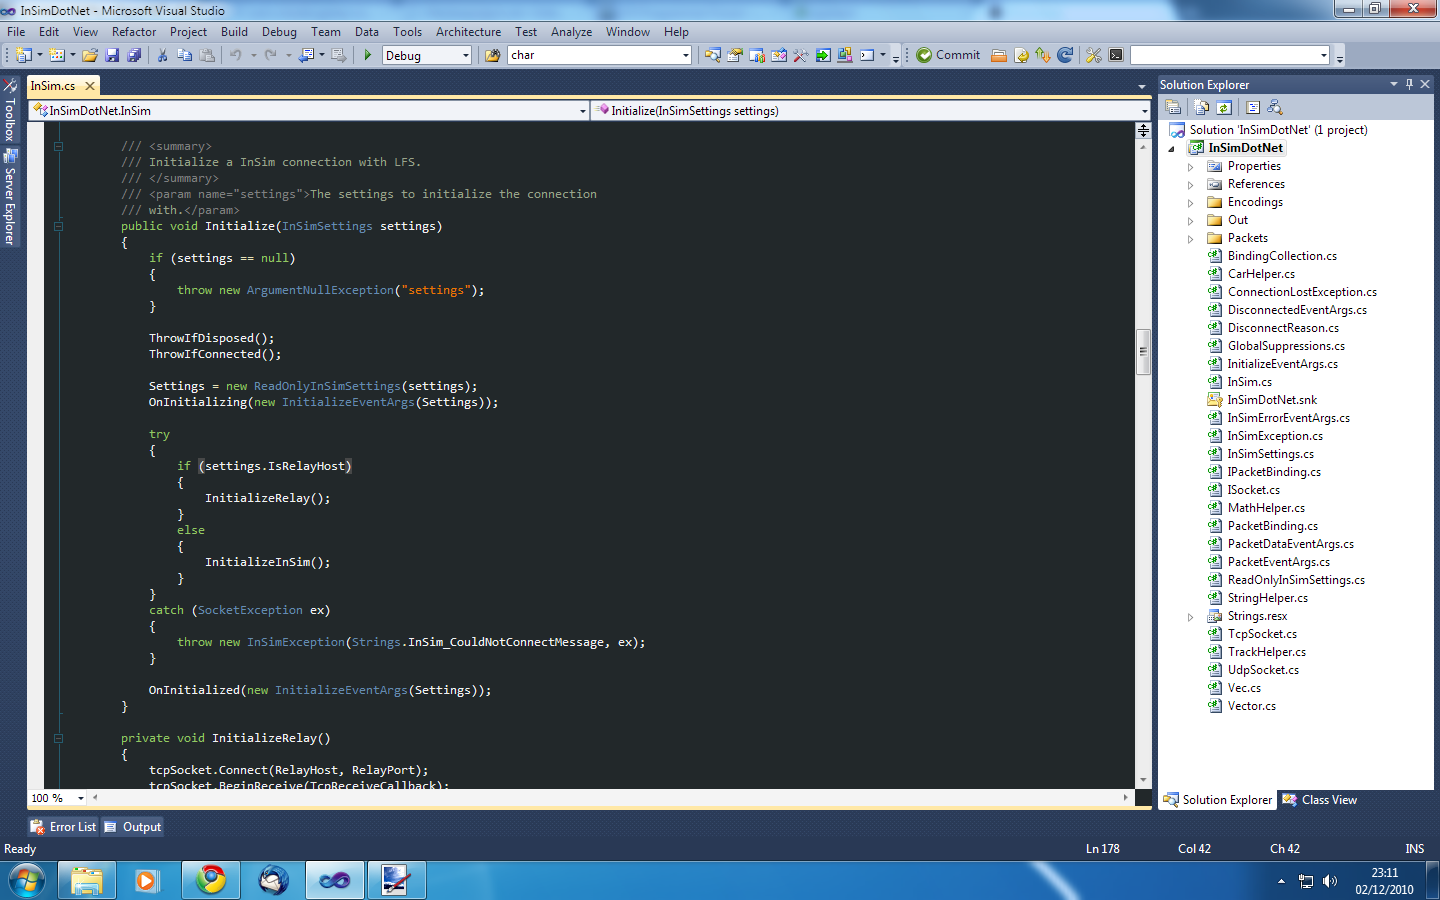
Task: Click Show All Files in Solution Explorer
Action: coord(1202,107)
